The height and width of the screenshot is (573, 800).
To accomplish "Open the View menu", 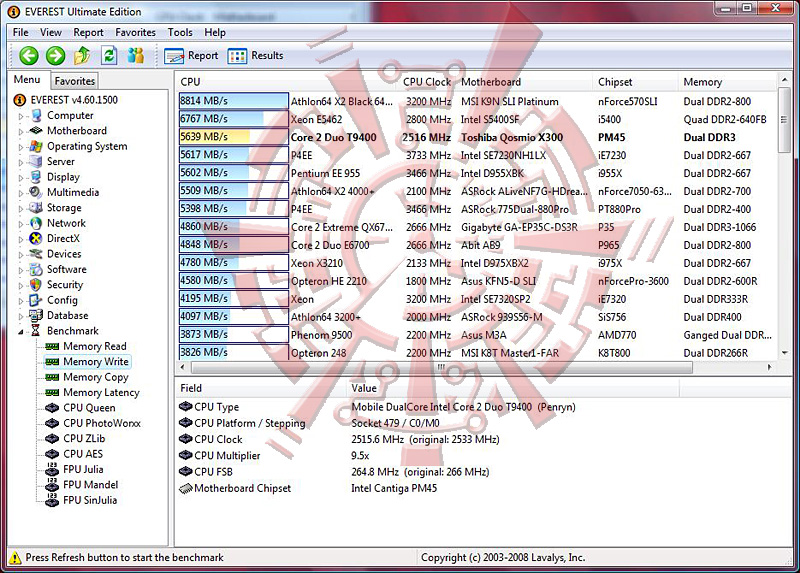I will (51, 32).
